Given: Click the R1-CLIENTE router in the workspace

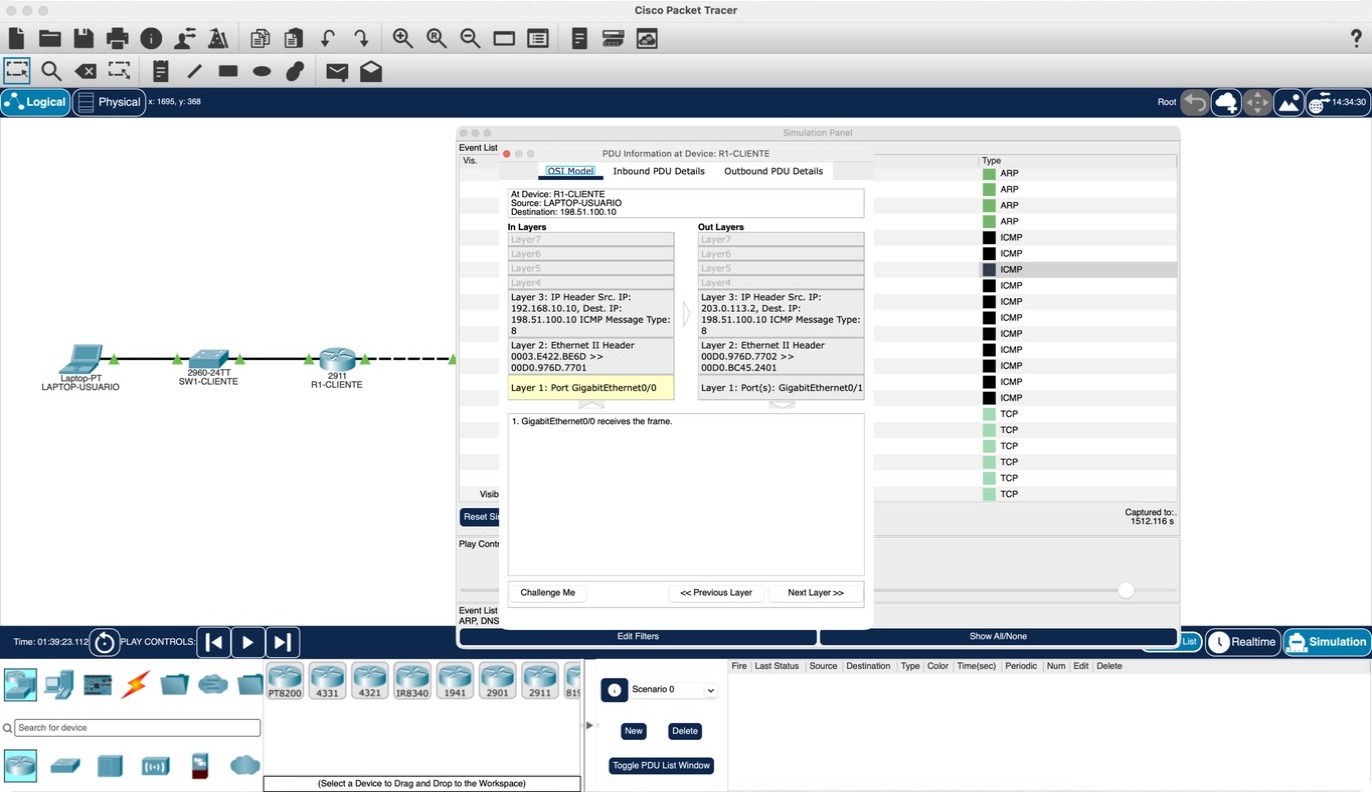Looking at the screenshot, I should point(337,359).
